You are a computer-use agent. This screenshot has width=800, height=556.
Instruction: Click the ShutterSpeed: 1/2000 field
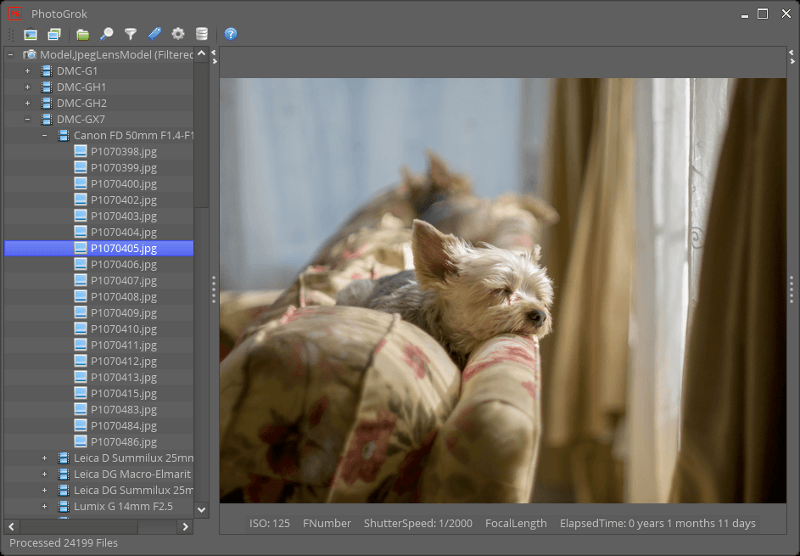click(x=418, y=523)
